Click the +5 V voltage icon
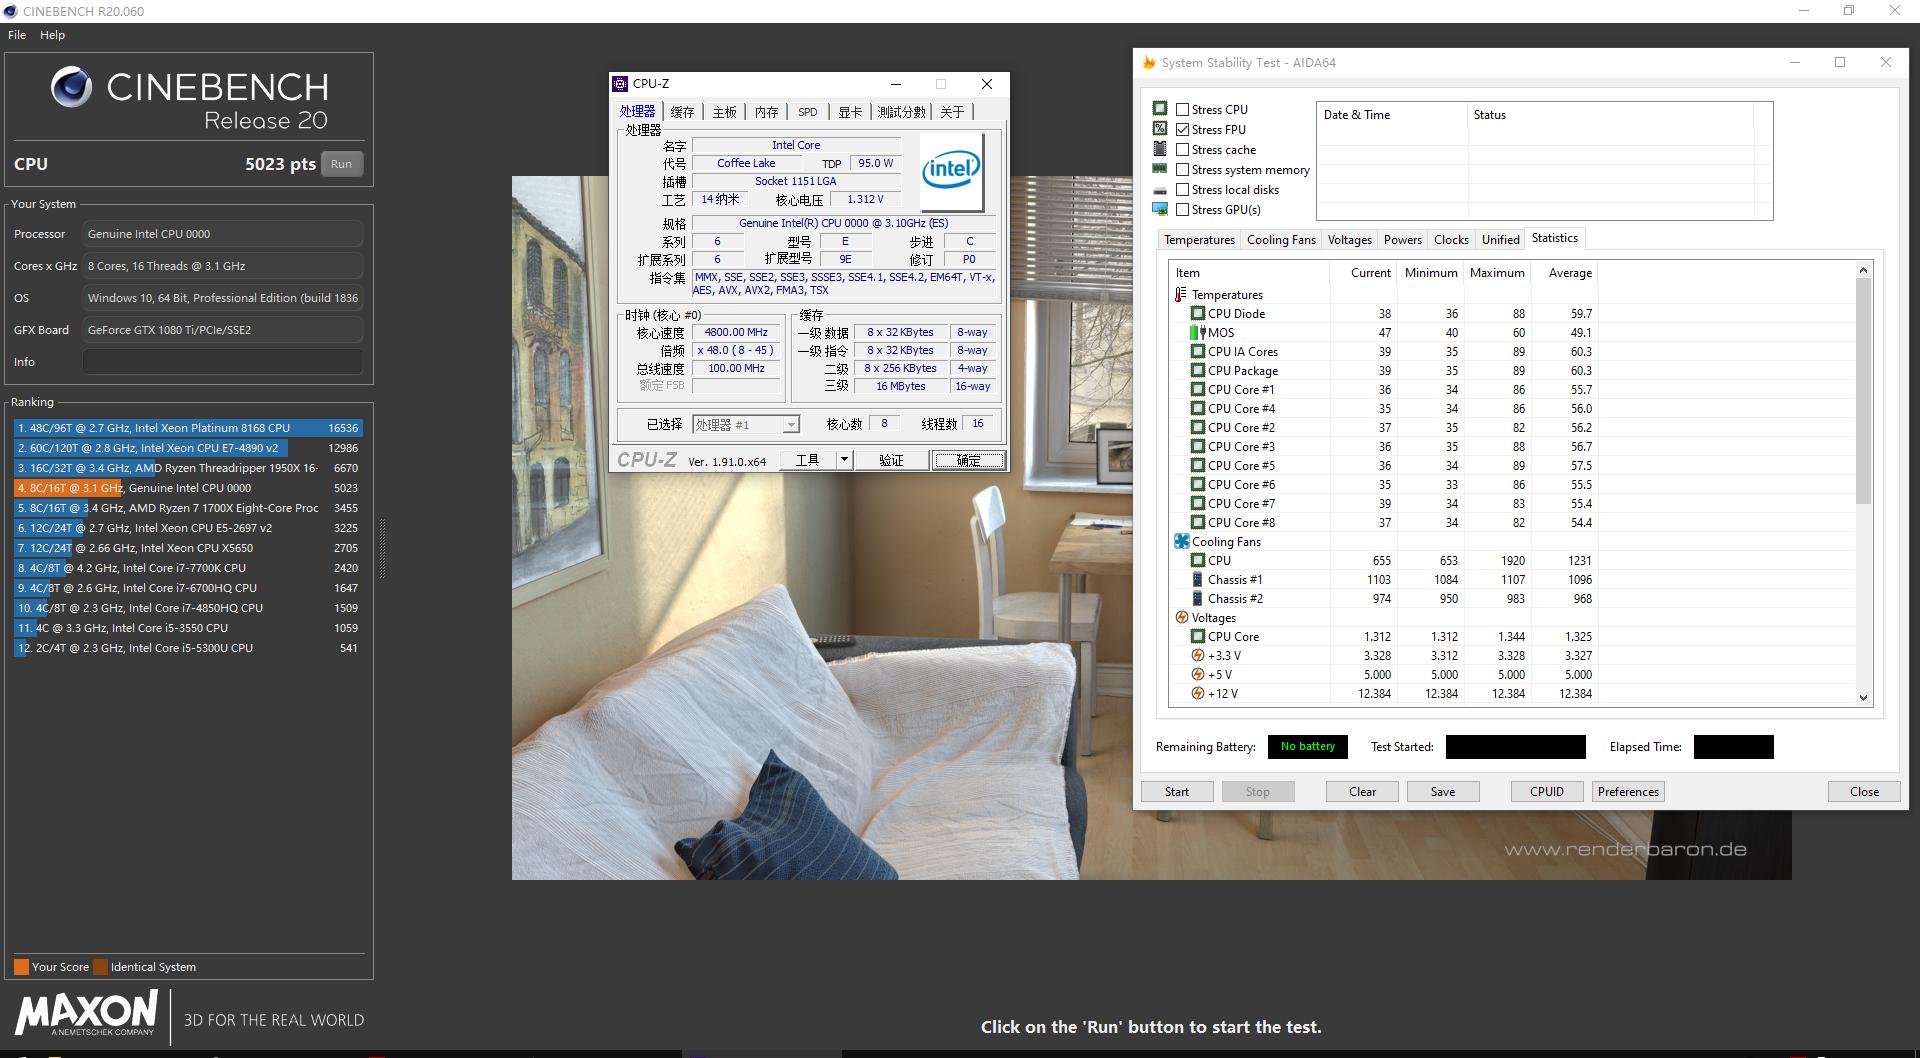 1197,675
